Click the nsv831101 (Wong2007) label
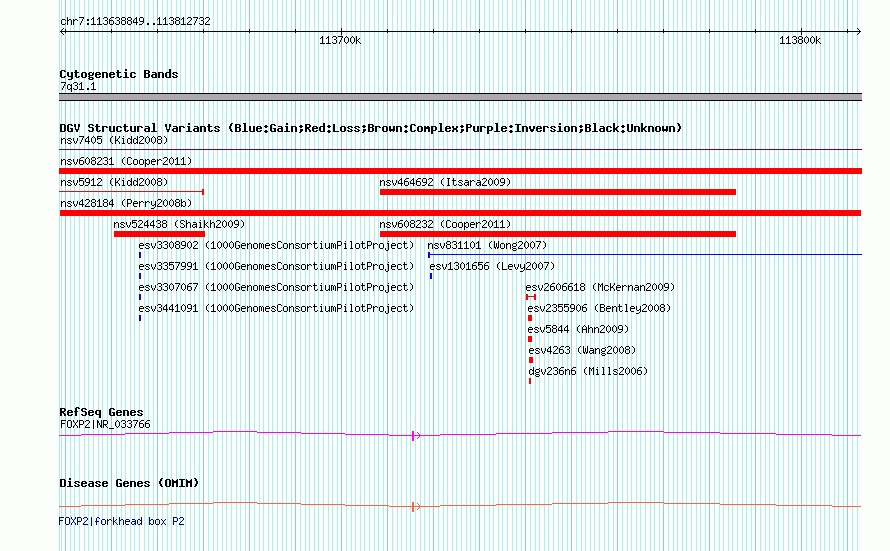This screenshot has width=890, height=551. 487,245
